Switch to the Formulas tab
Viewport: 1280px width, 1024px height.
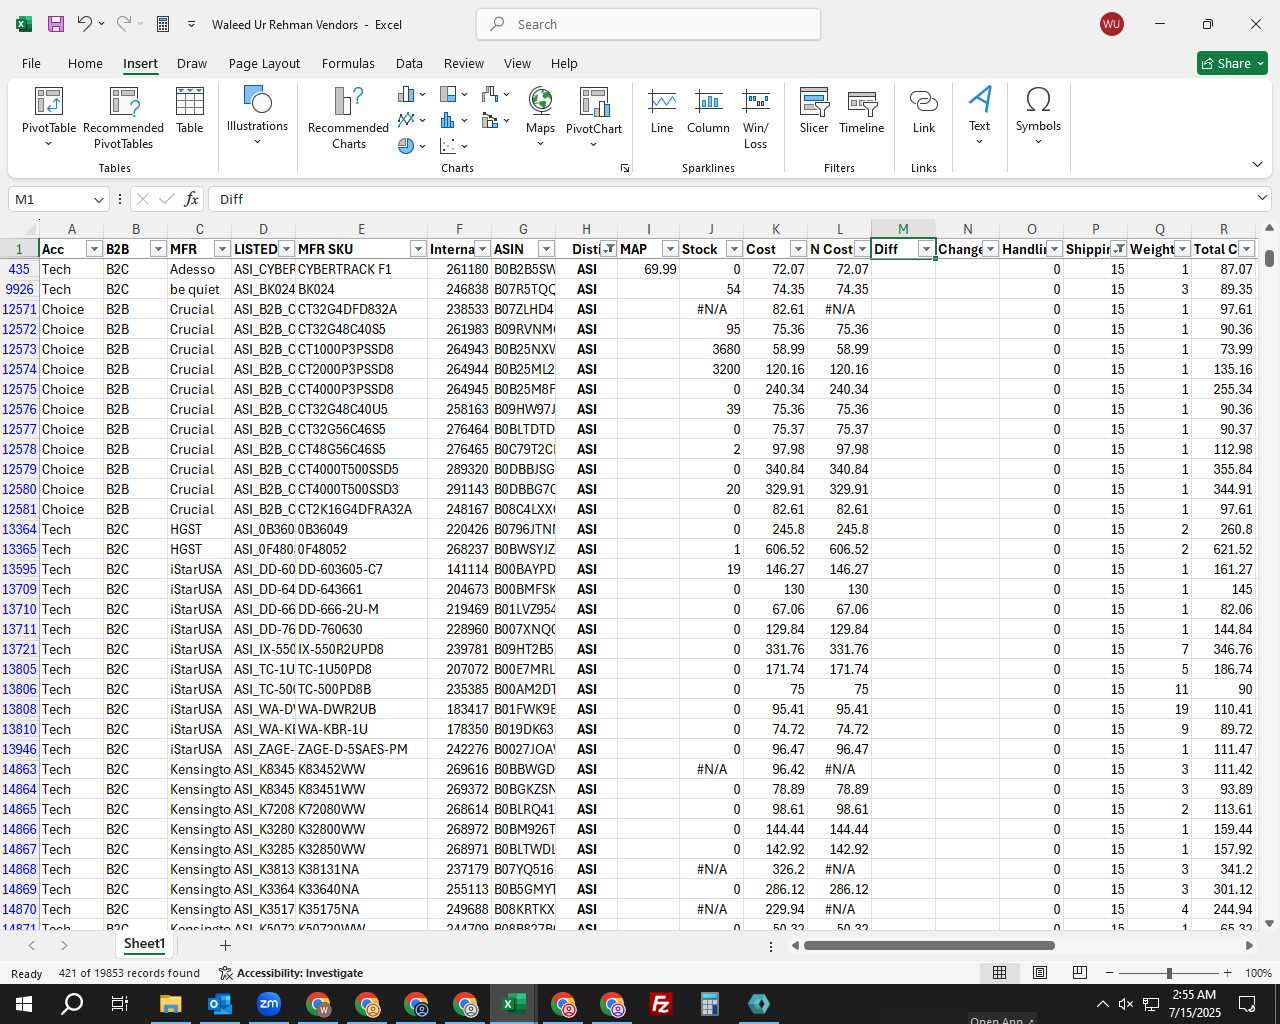[348, 63]
